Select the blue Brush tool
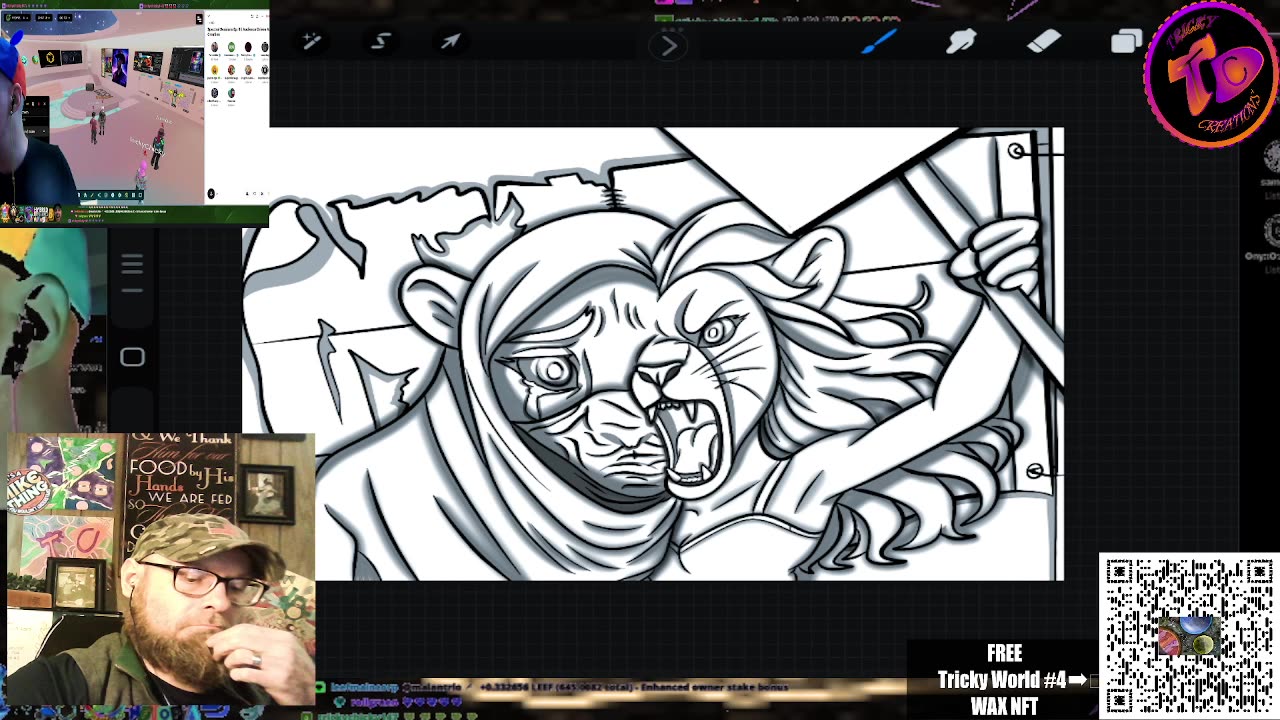 [879, 41]
